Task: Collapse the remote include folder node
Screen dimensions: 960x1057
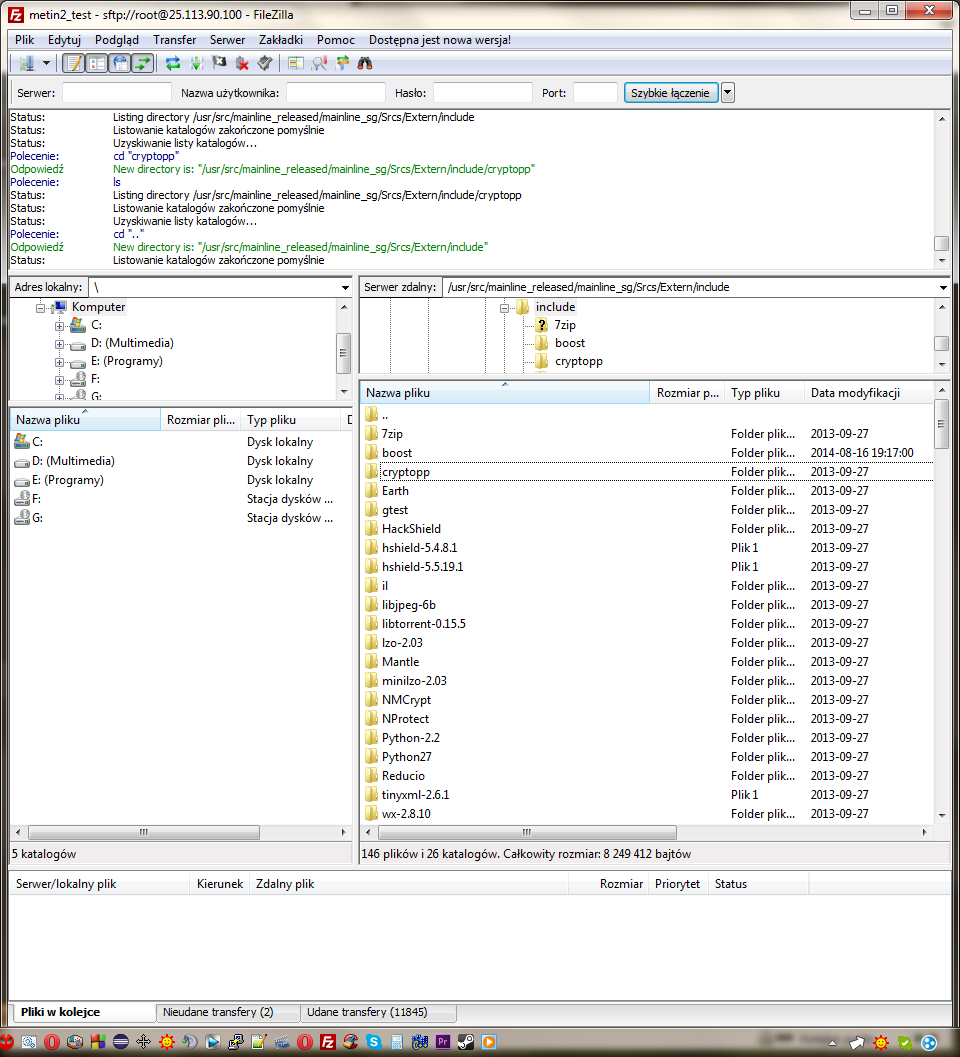Action: (x=504, y=308)
